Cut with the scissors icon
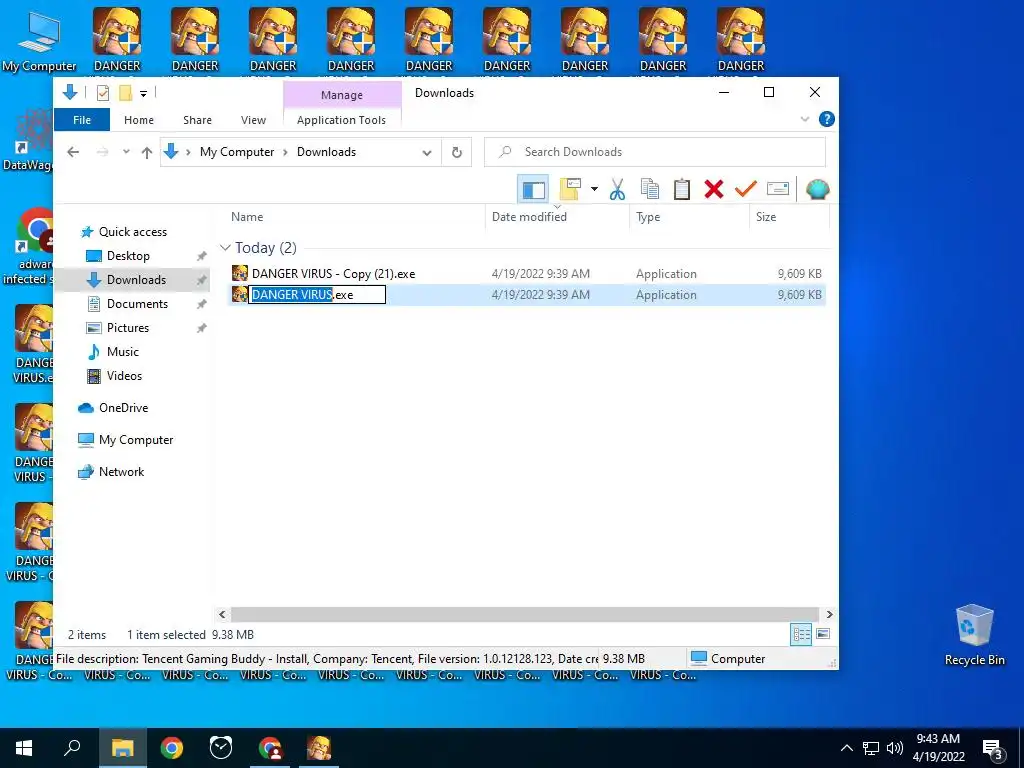The width and height of the screenshot is (1024, 768). click(617, 189)
